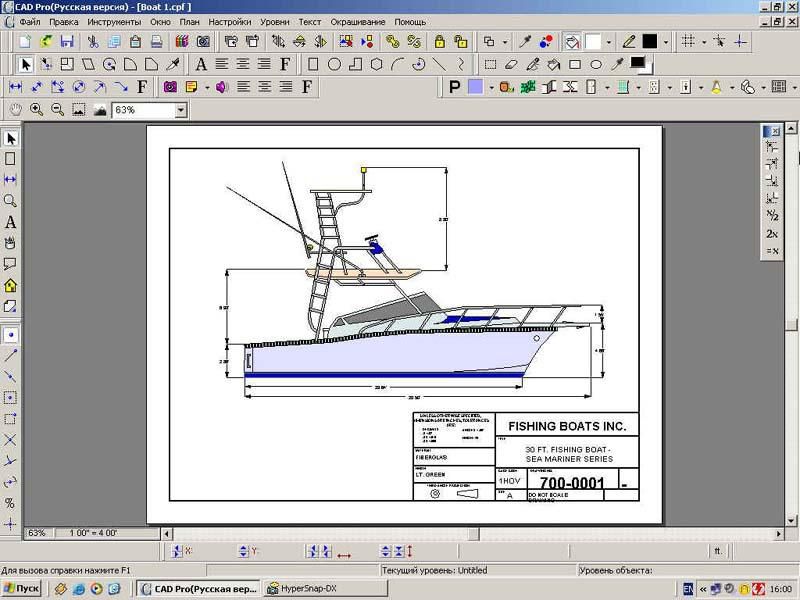Toggle the padlock lock button
This screenshot has height=600, width=800.
point(440,42)
